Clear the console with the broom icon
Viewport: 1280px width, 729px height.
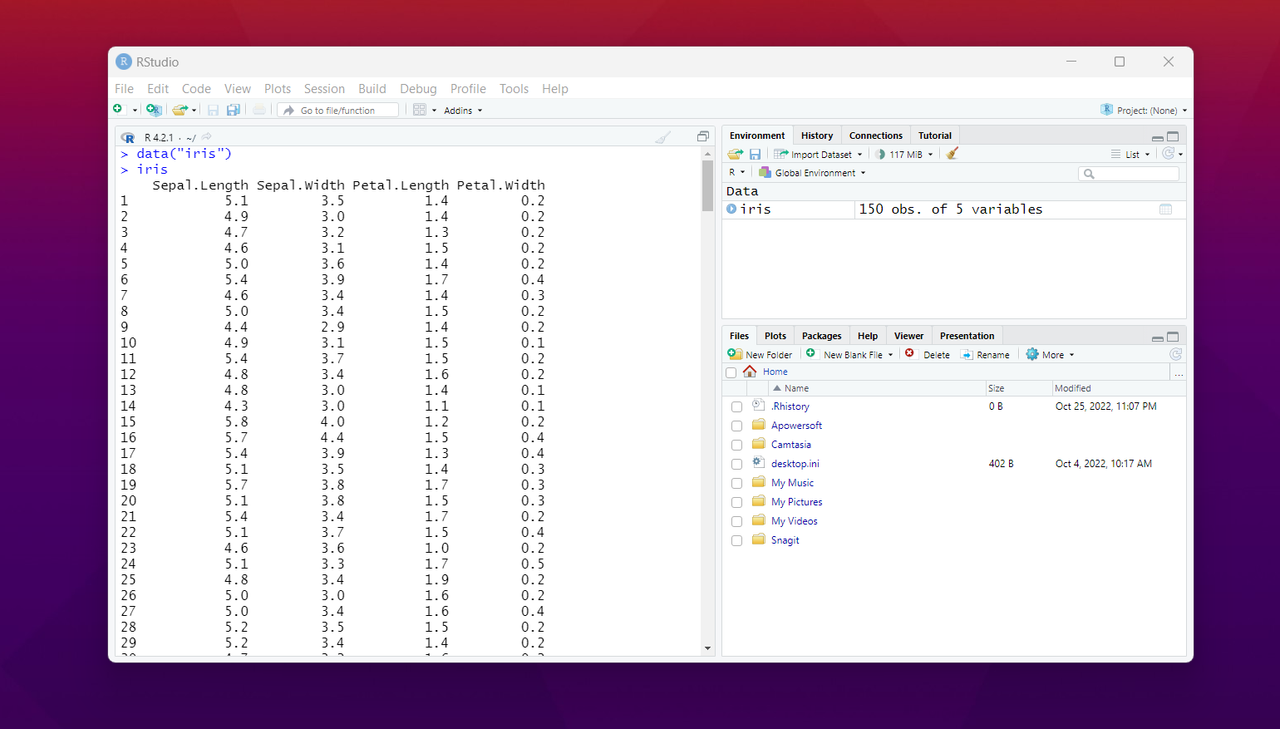point(663,137)
